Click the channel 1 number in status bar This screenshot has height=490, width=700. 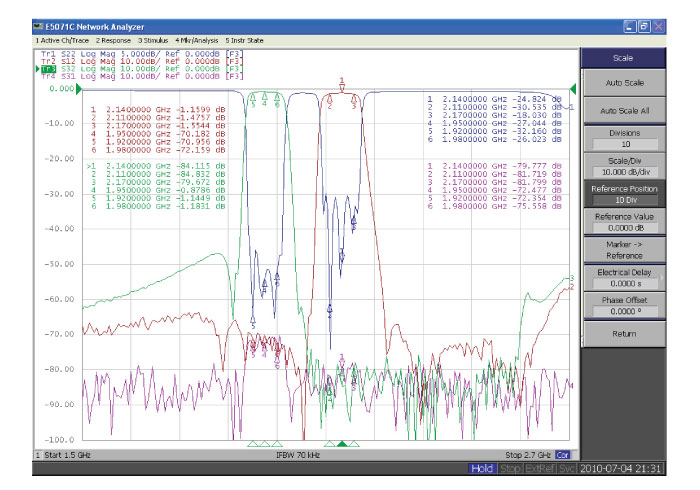[x=38, y=455]
